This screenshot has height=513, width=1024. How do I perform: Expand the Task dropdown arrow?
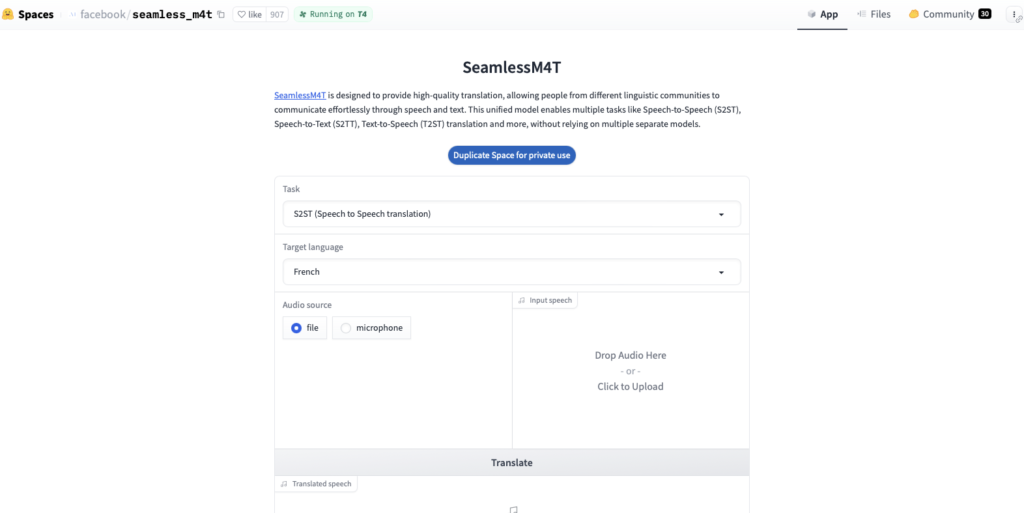pyautogui.click(x=721, y=214)
